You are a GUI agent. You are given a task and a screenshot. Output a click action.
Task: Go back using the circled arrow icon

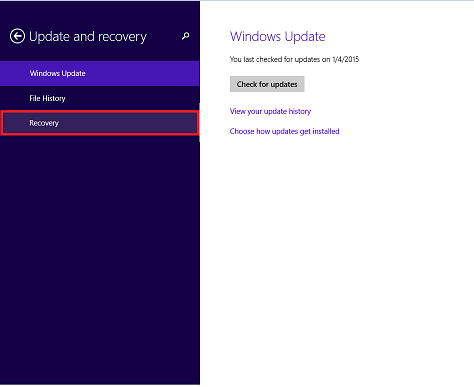point(17,36)
